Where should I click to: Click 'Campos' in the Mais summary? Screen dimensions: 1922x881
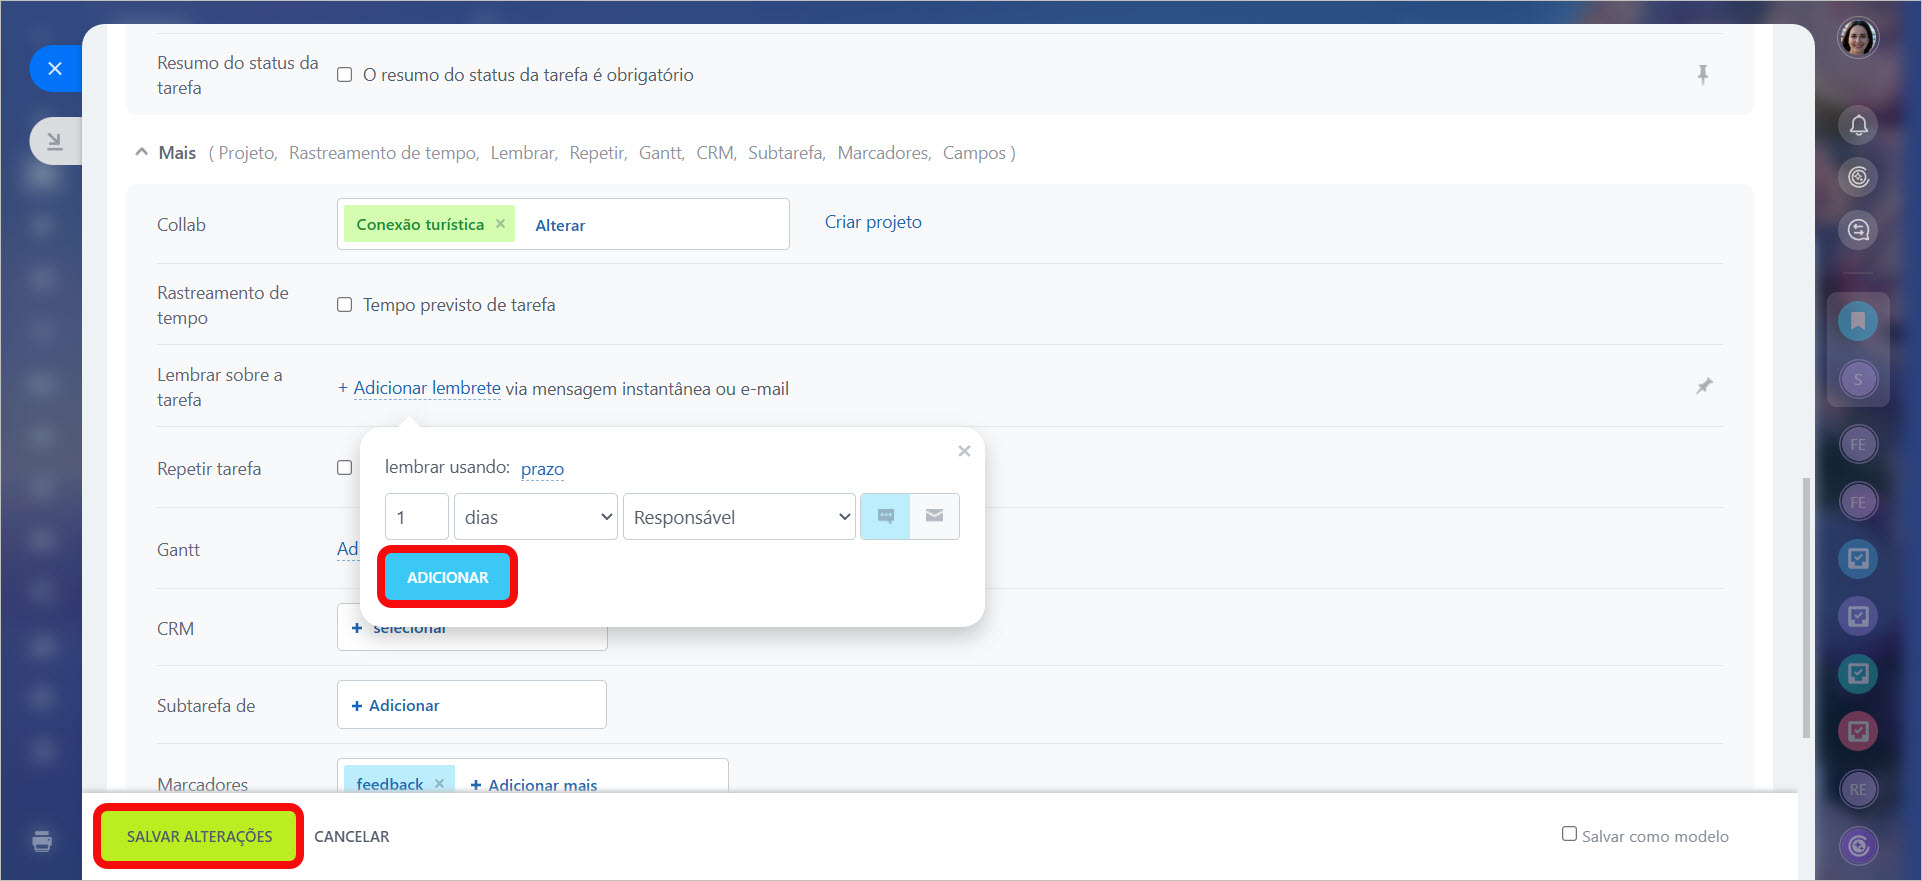[974, 153]
